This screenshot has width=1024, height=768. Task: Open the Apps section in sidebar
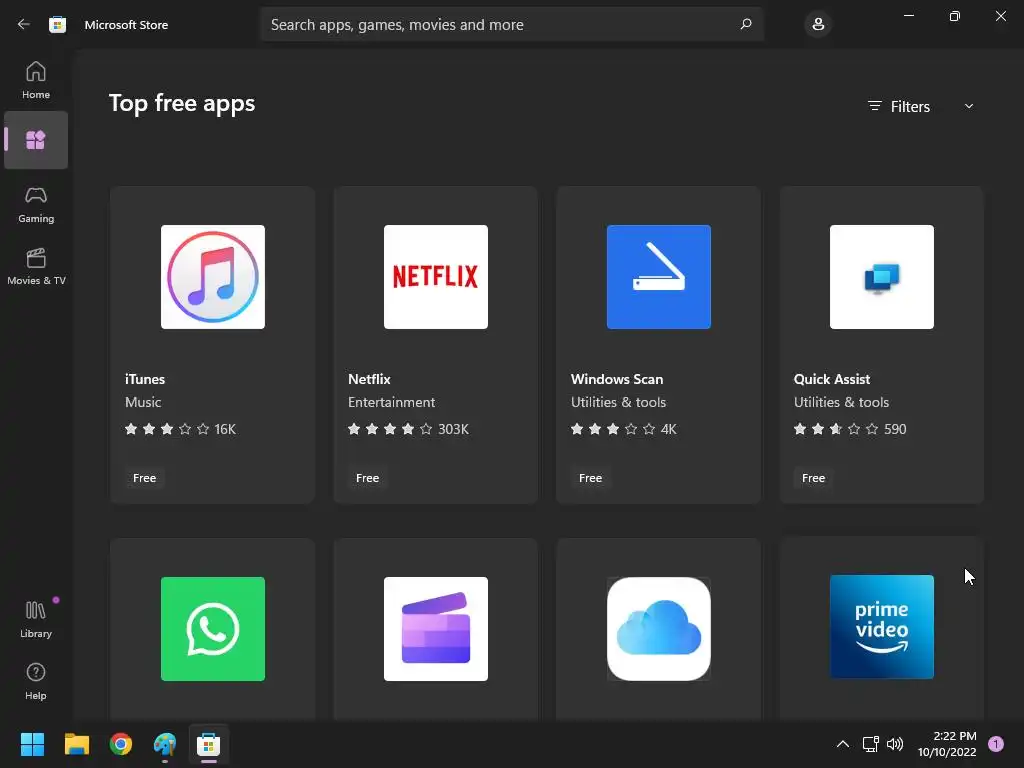coord(36,140)
